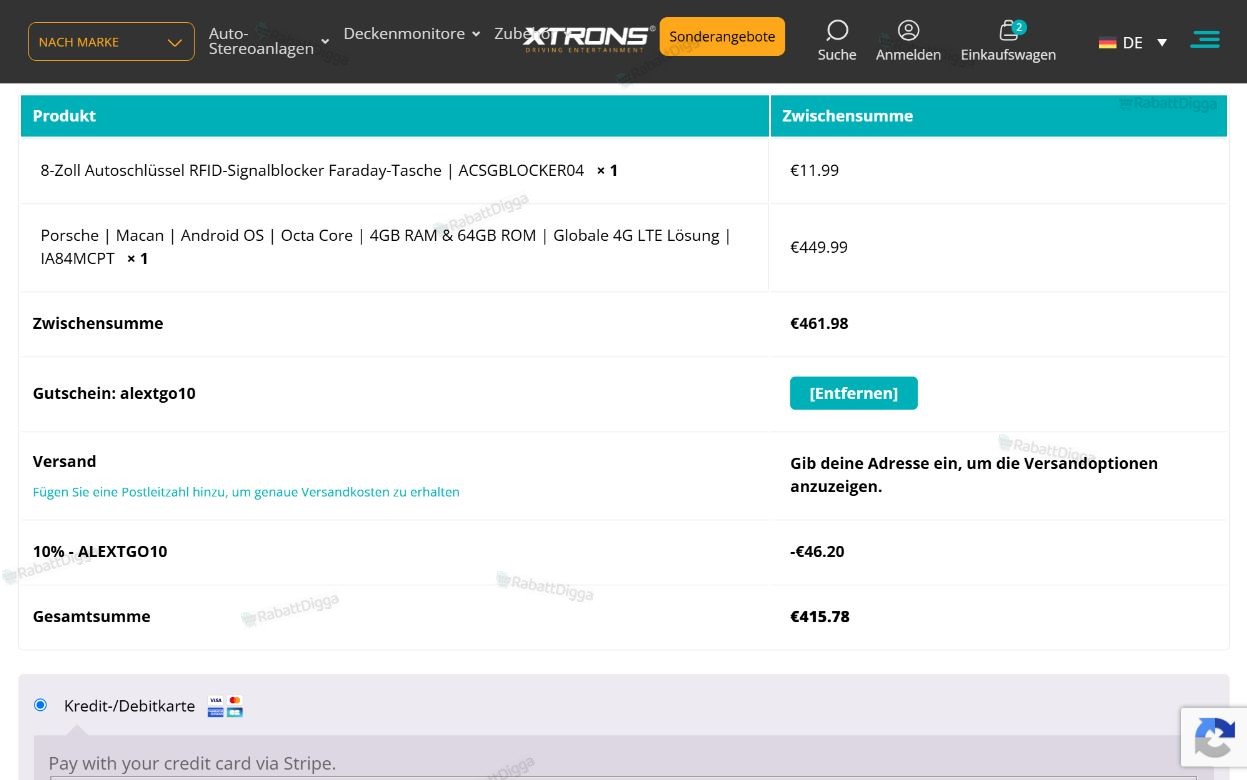1247x780 pixels.
Task: Click the Porsche Macan Android OS product name
Action: [385, 246]
